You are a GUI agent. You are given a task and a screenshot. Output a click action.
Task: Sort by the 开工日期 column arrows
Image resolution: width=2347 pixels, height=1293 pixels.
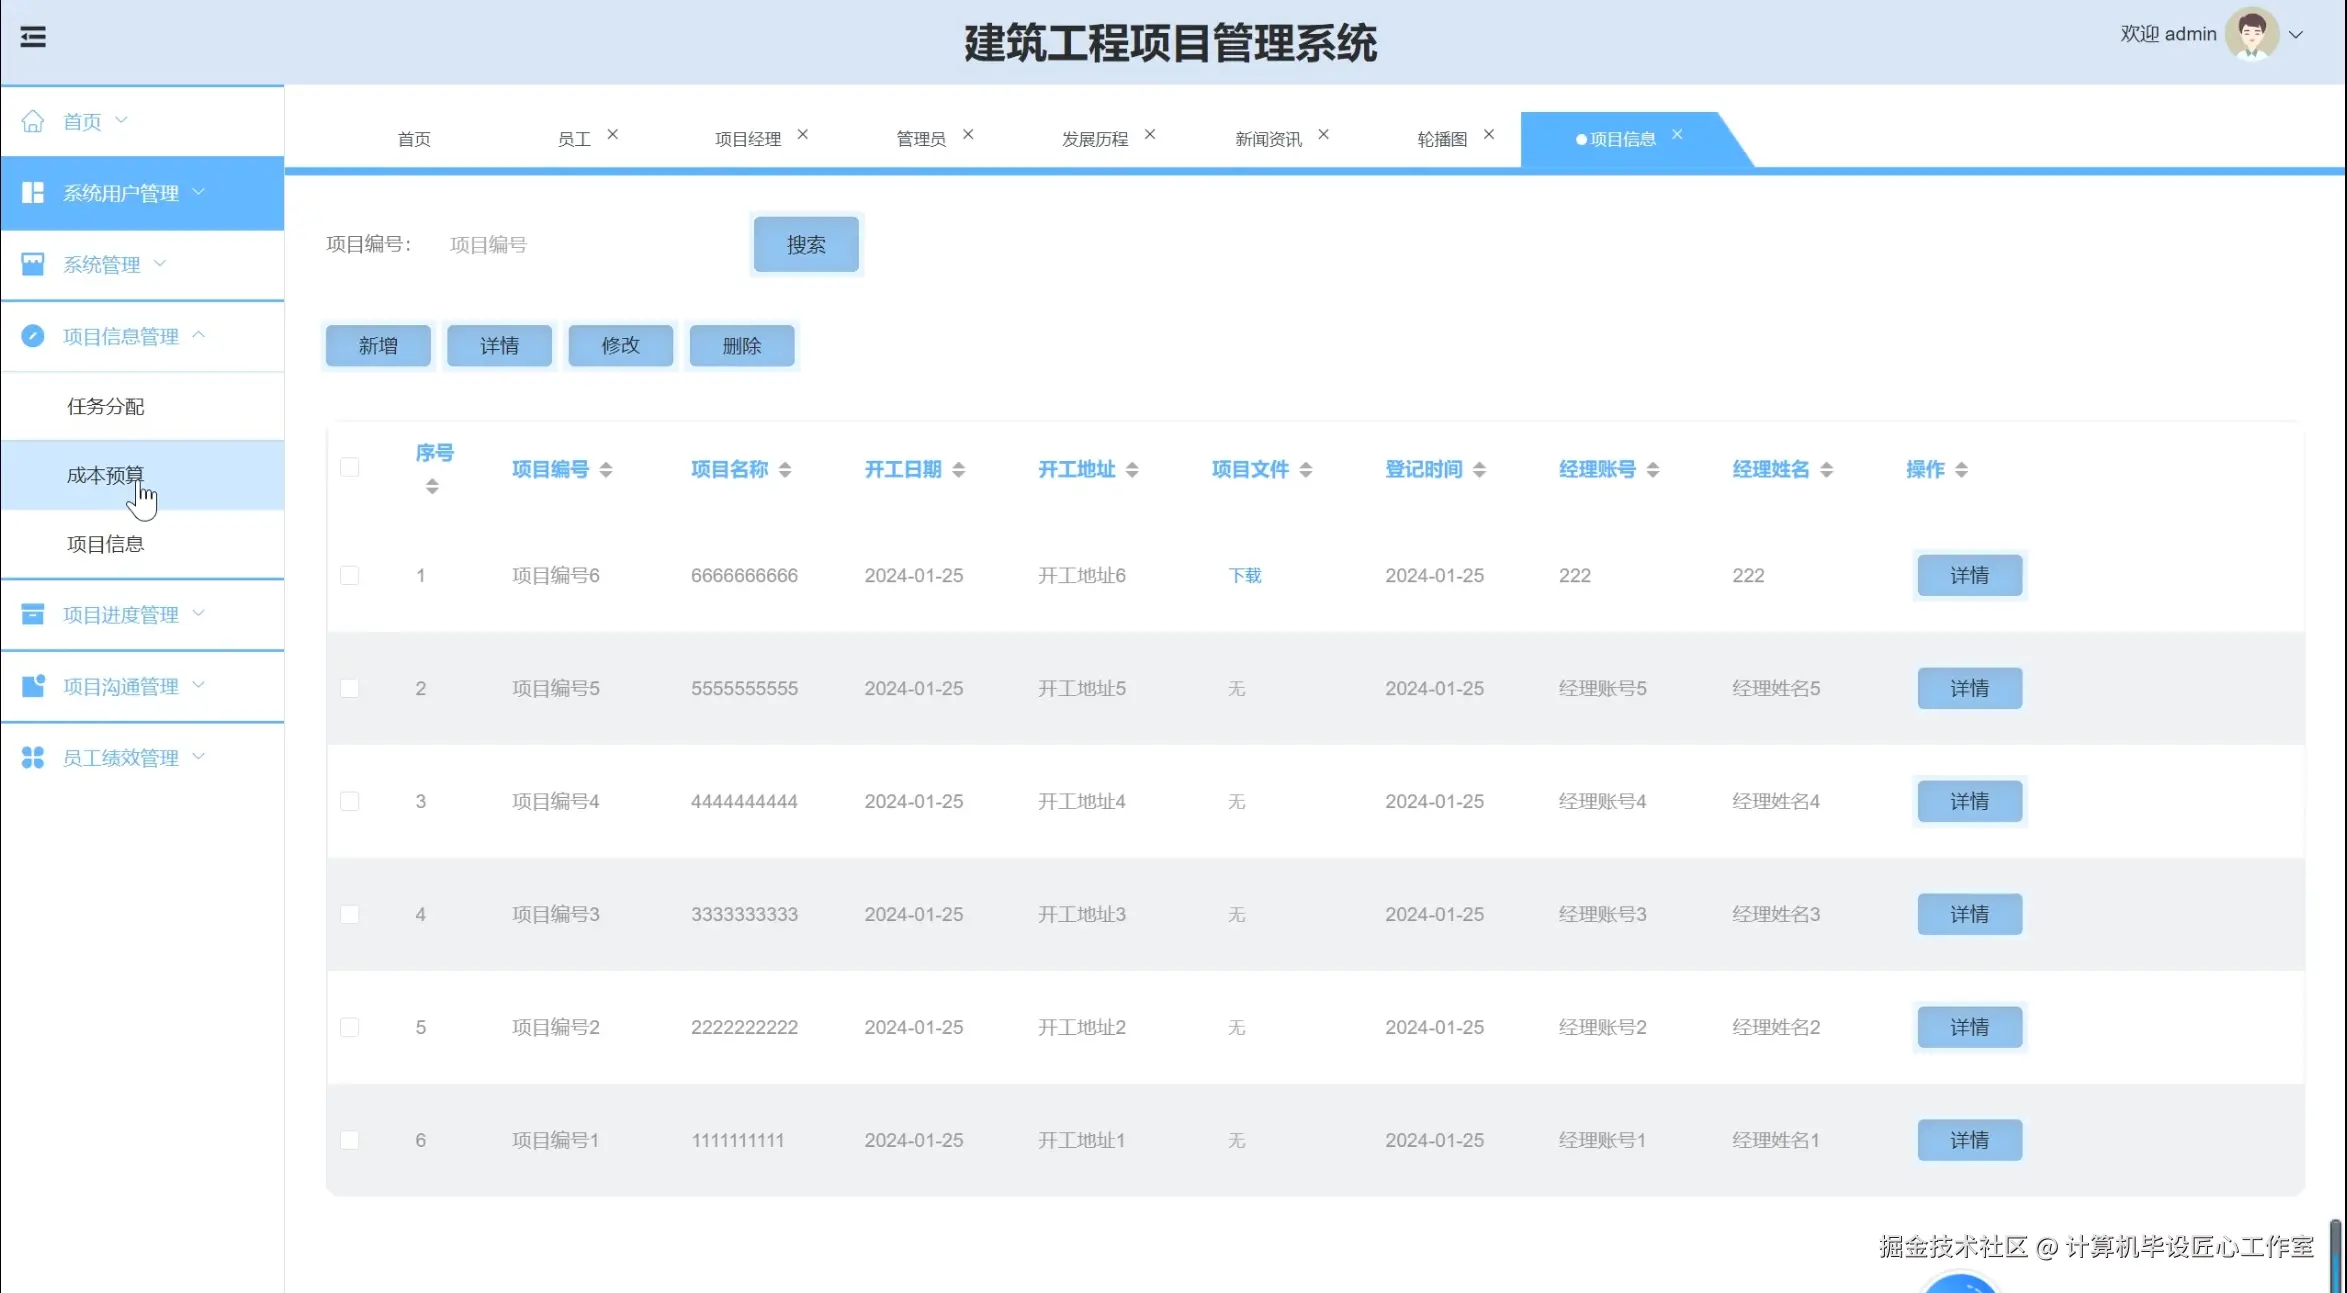[958, 469]
